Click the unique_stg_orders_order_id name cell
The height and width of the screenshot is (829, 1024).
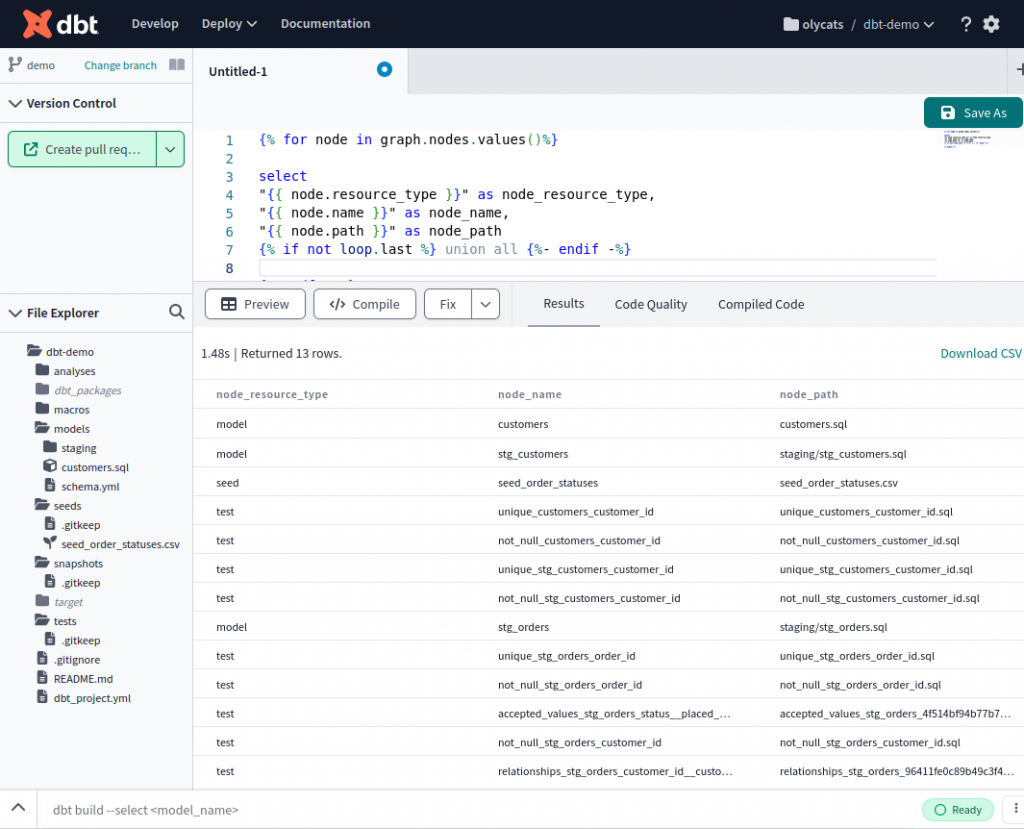566,656
